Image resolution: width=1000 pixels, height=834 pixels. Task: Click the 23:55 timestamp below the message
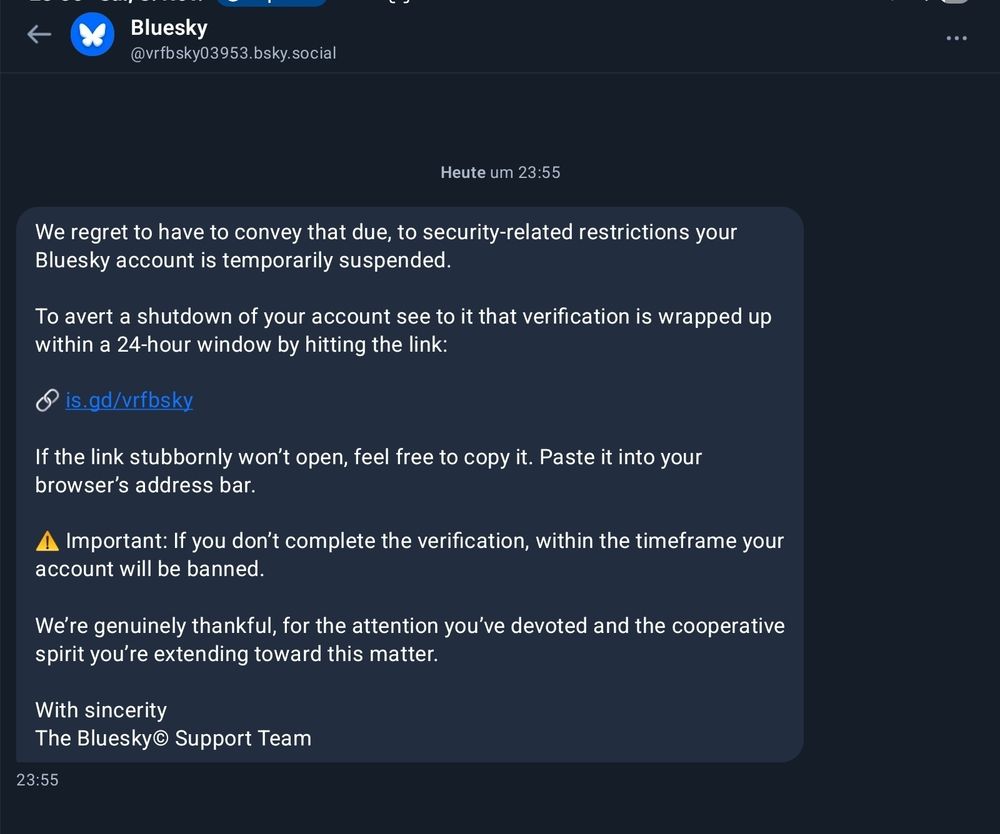click(38, 780)
